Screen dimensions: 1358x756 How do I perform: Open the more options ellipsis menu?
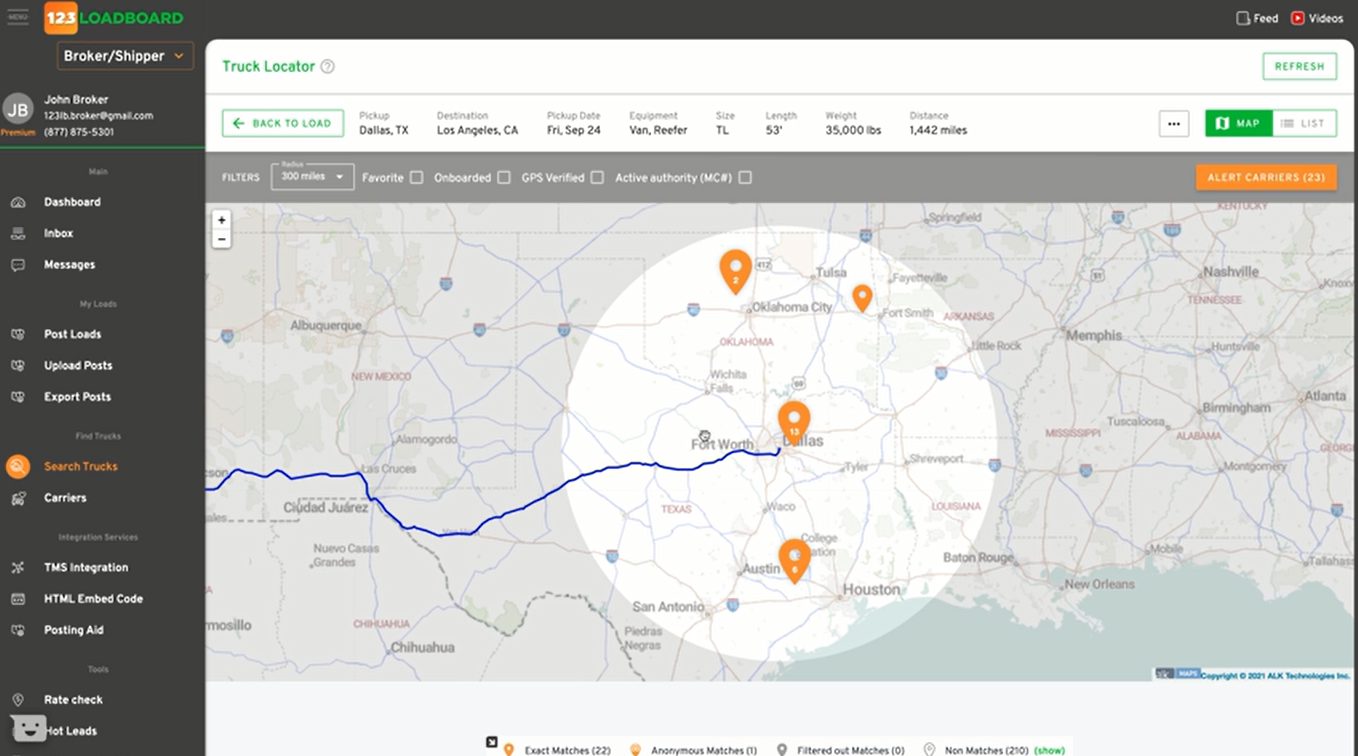click(x=1173, y=123)
